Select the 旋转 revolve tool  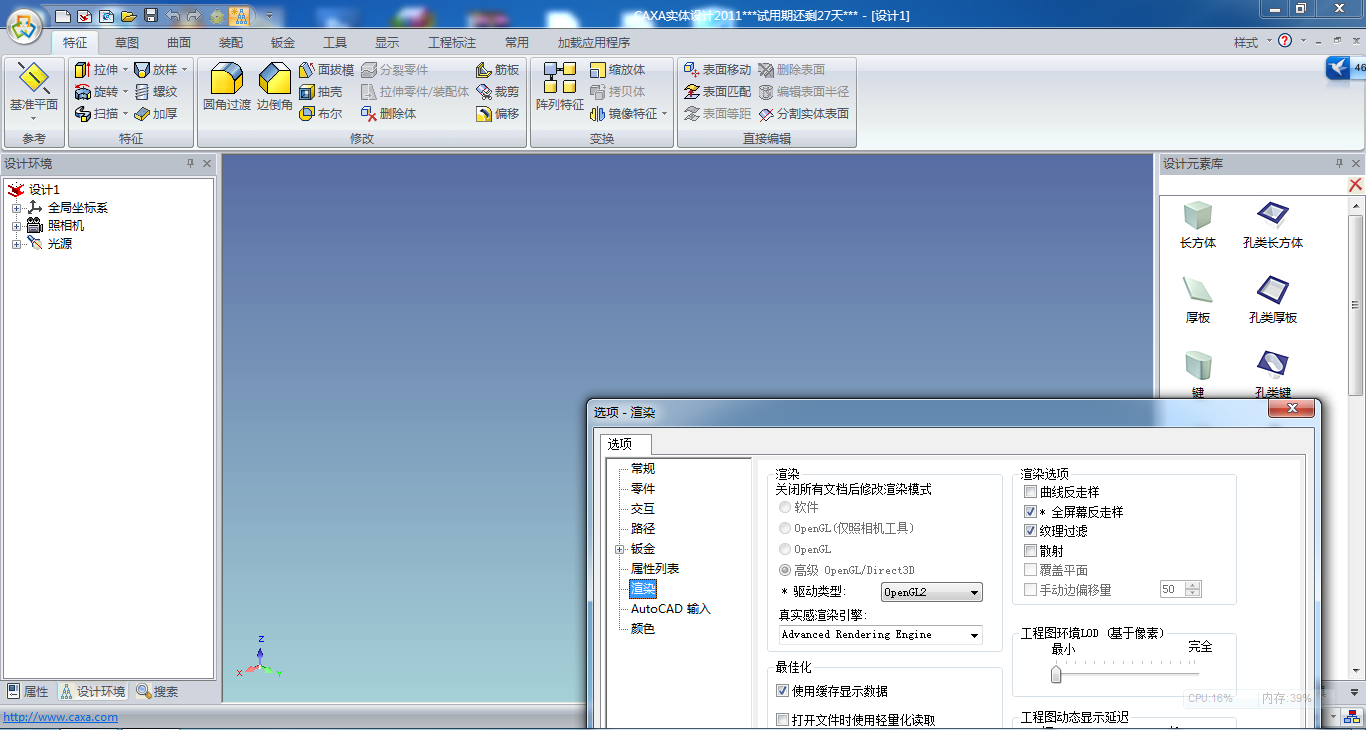(x=96, y=92)
